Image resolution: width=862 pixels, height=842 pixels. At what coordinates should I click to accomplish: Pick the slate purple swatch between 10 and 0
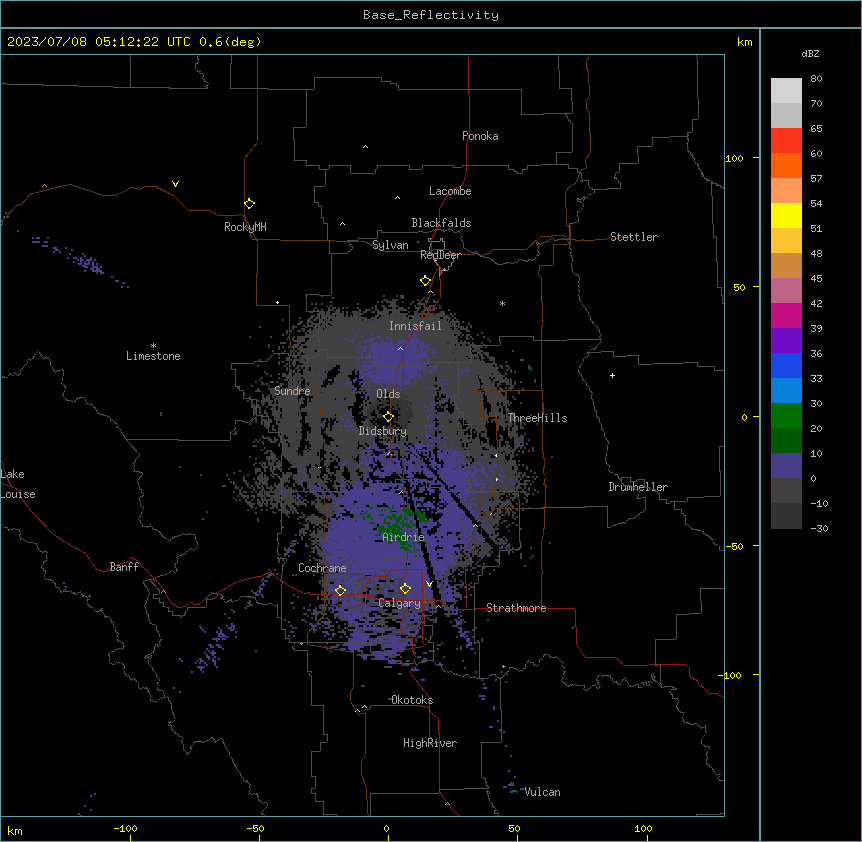(x=786, y=466)
